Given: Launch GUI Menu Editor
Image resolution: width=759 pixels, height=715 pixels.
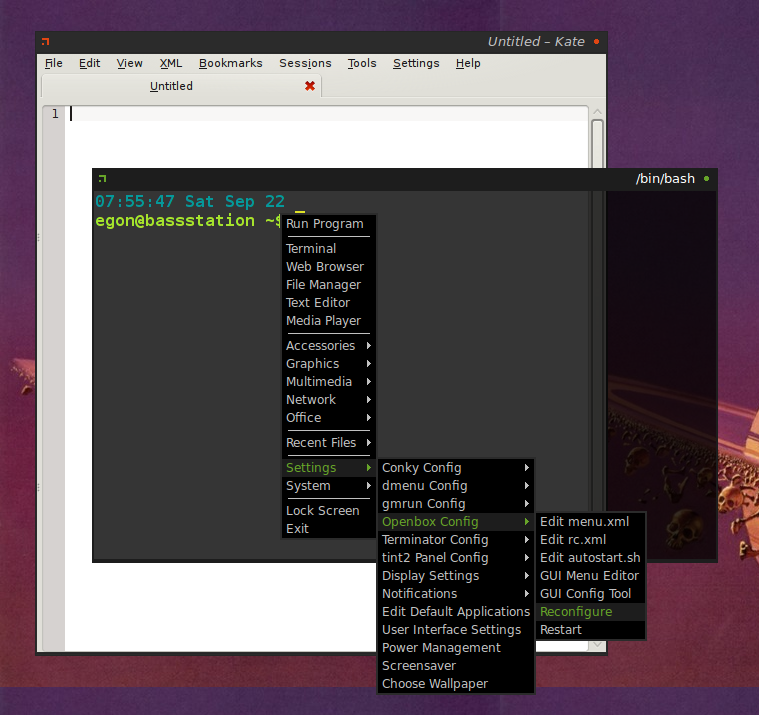Looking at the screenshot, I should tap(591, 576).
